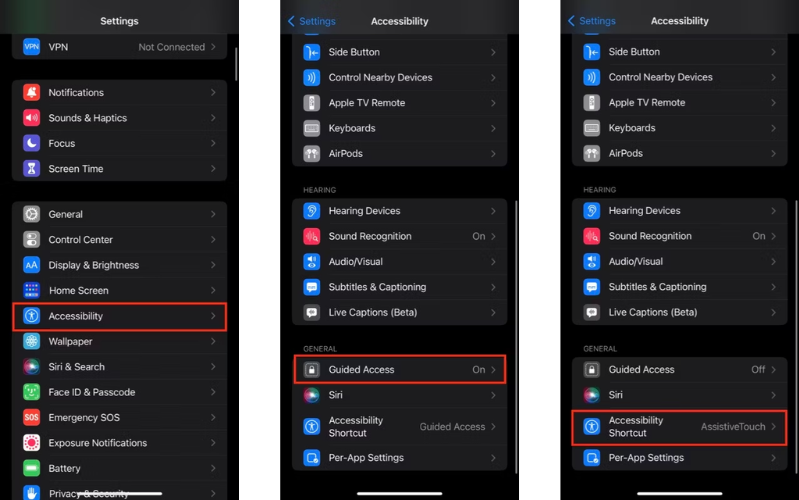The width and height of the screenshot is (799, 500).
Task: Expand the Wallpaper row chevron
Action: click(x=213, y=341)
